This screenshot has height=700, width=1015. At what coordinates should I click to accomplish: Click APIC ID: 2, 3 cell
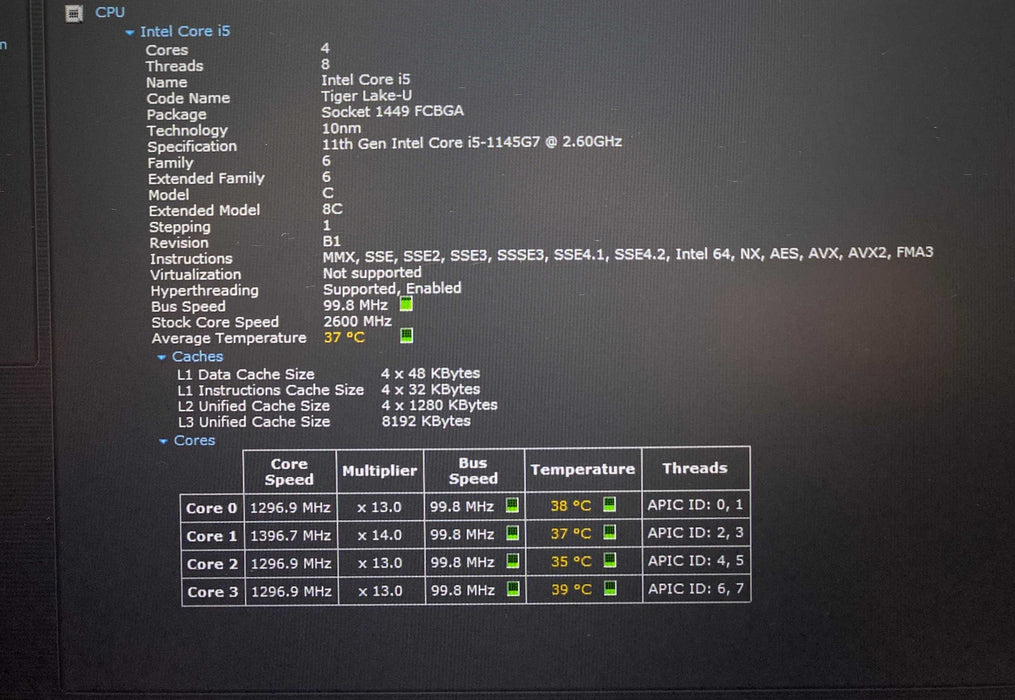tap(696, 532)
